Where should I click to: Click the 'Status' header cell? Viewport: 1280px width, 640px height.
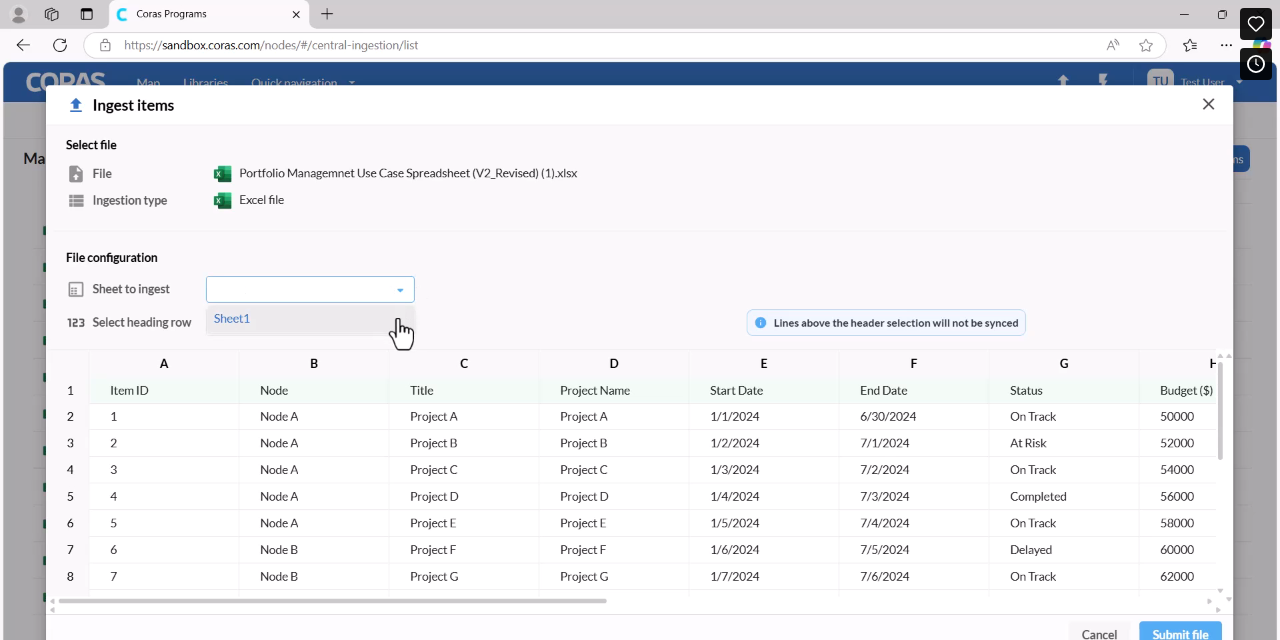(x=1064, y=391)
